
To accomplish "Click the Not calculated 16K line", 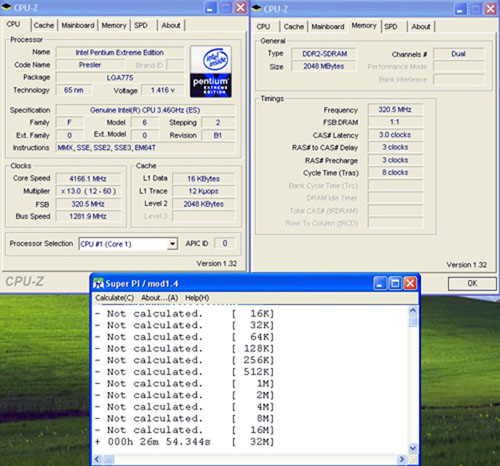I will pos(184,314).
